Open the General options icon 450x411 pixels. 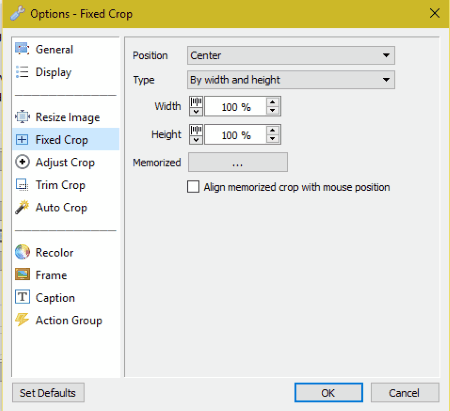22,49
